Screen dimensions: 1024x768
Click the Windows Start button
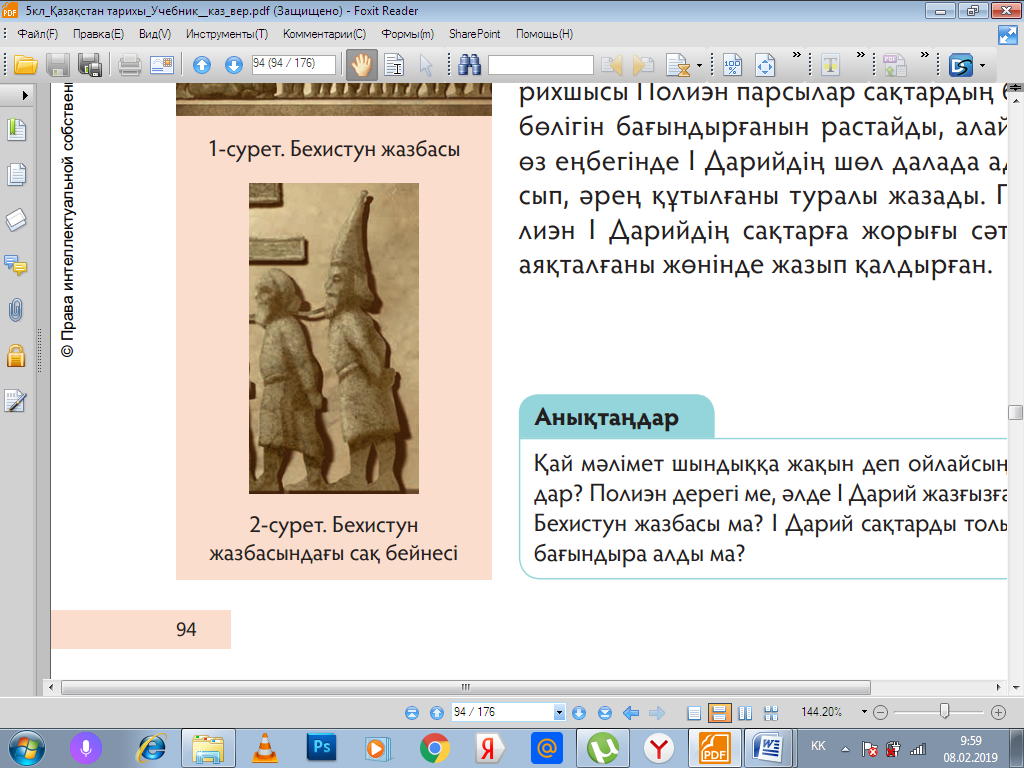click(27, 748)
